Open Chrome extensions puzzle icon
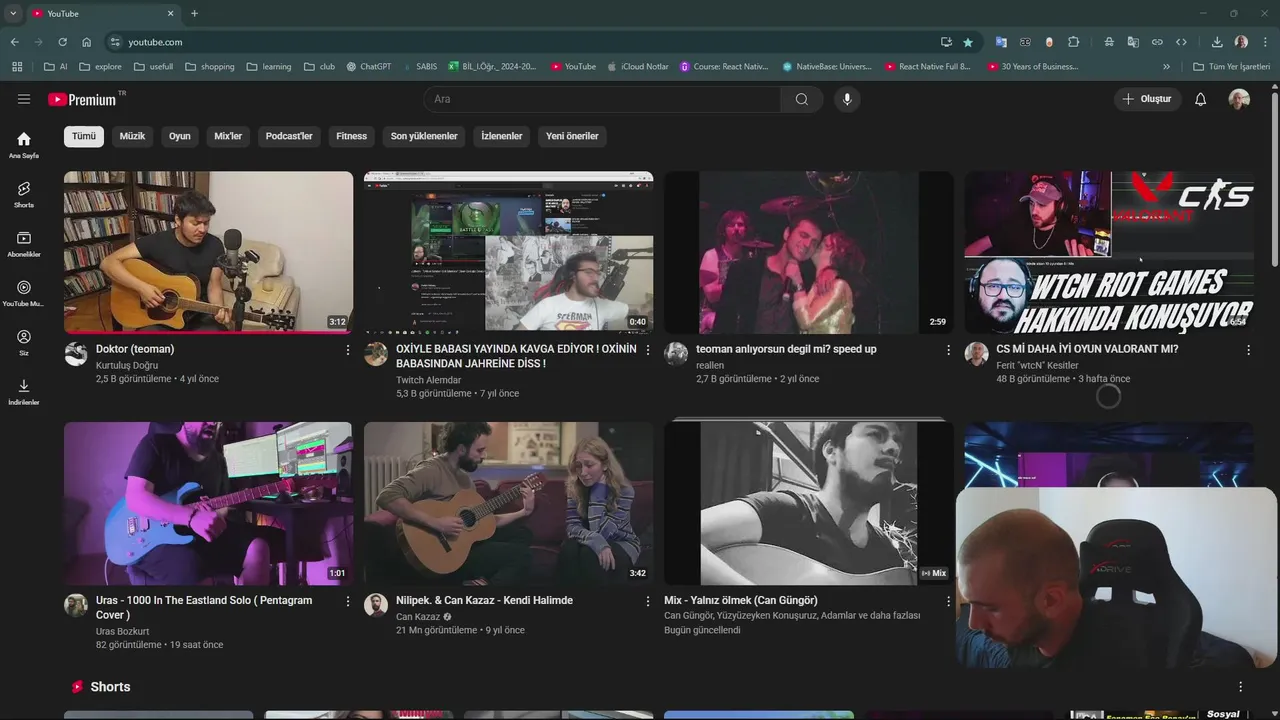This screenshot has width=1280, height=720. [x=1073, y=42]
